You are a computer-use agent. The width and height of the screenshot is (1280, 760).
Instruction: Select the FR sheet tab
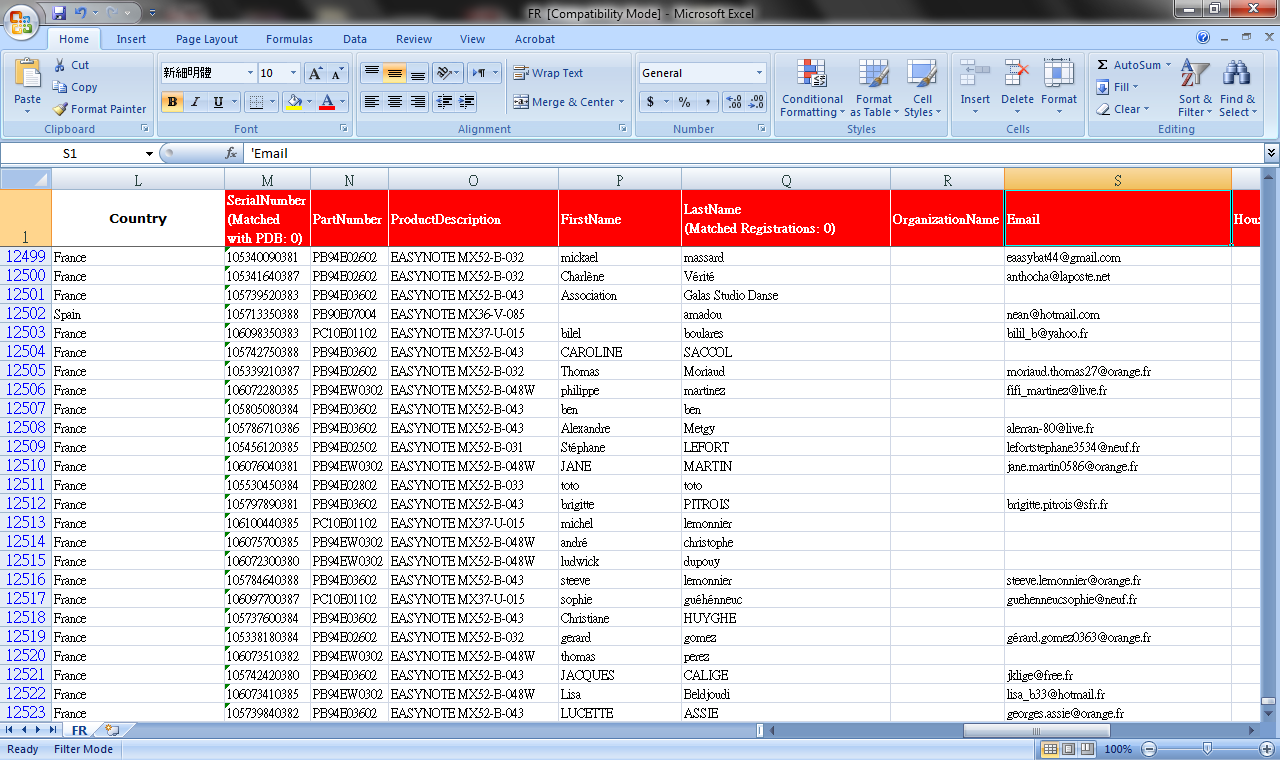tap(80, 730)
